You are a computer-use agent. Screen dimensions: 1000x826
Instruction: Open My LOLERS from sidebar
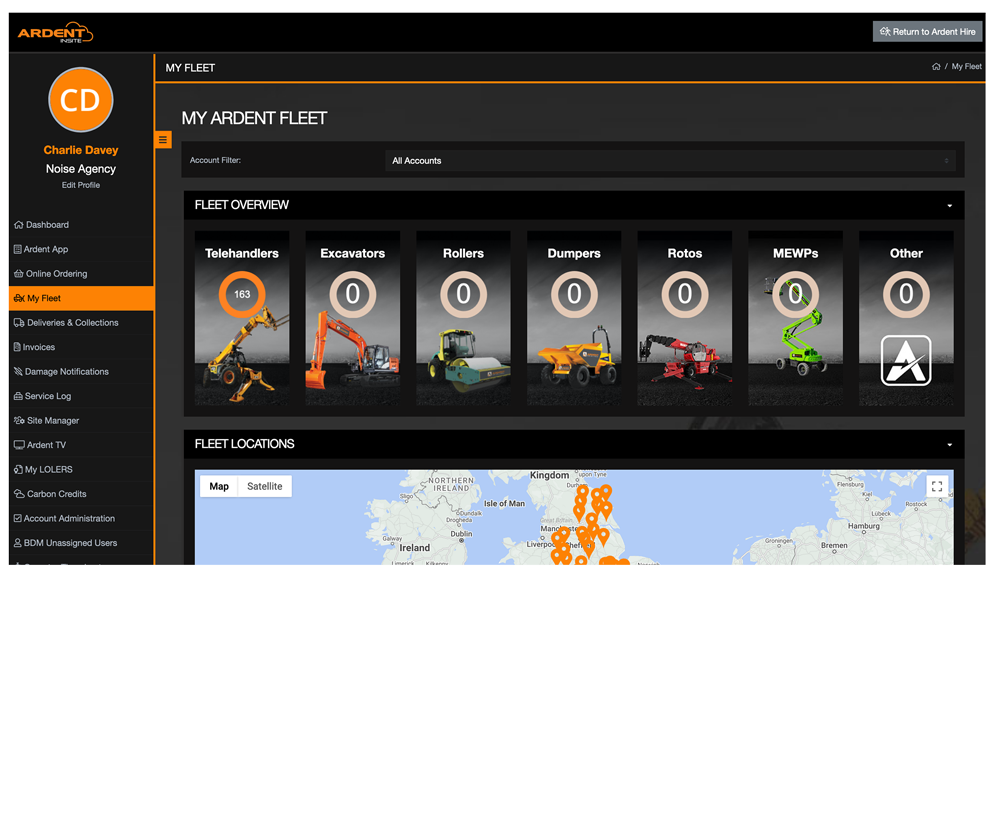pos(82,469)
